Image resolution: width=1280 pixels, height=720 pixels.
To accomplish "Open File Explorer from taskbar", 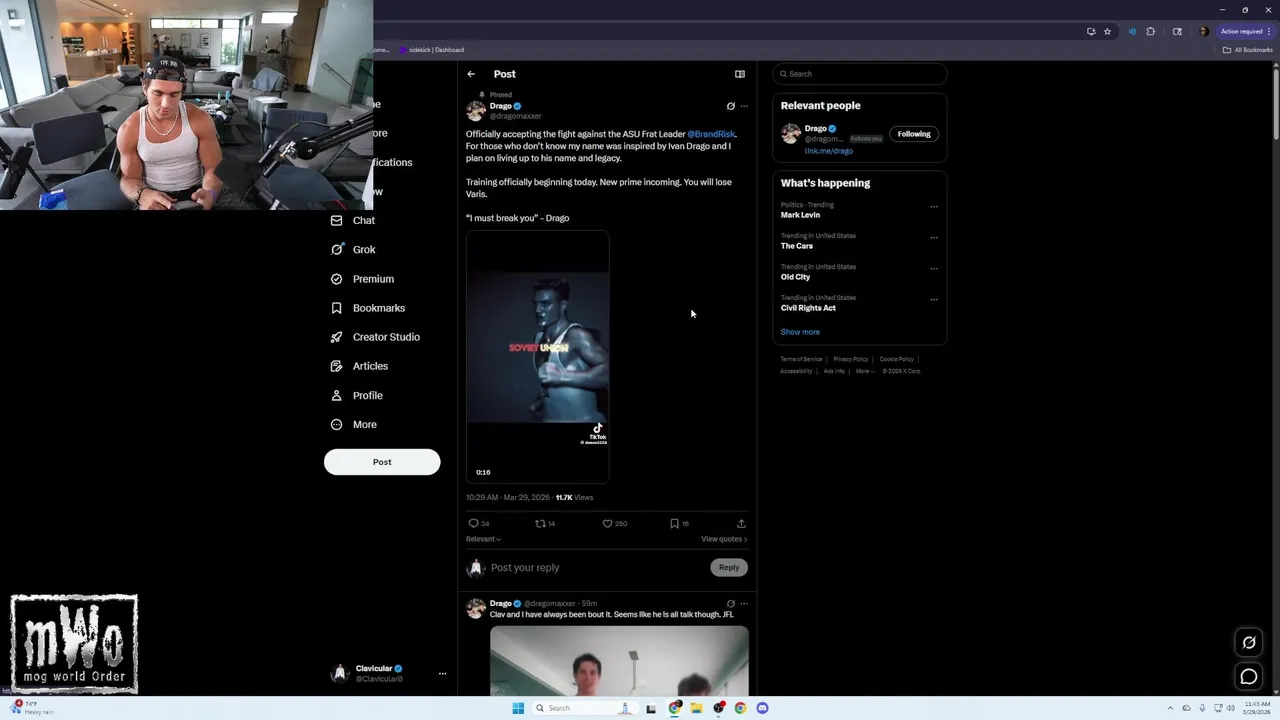I will [696, 708].
